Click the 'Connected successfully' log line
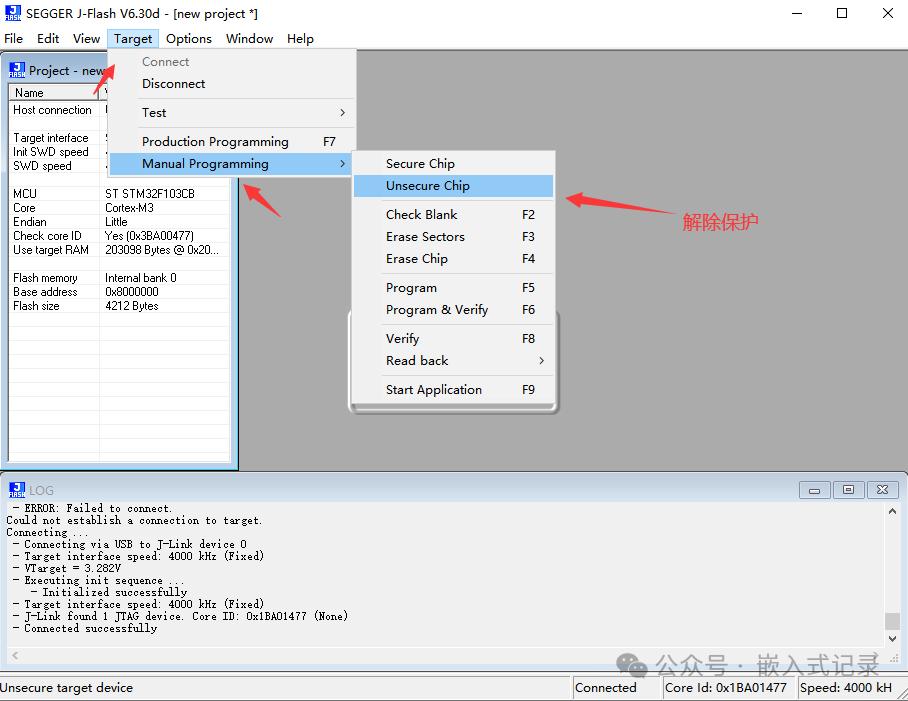908x701 pixels. click(x=85, y=628)
